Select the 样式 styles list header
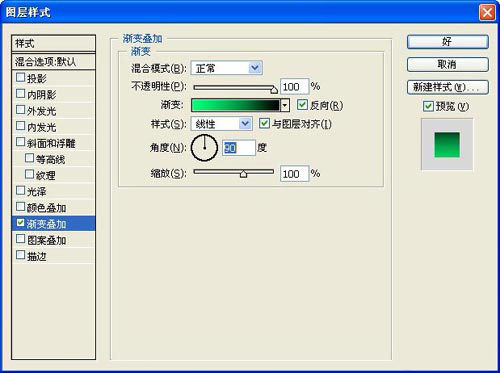 pyautogui.click(x=53, y=43)
